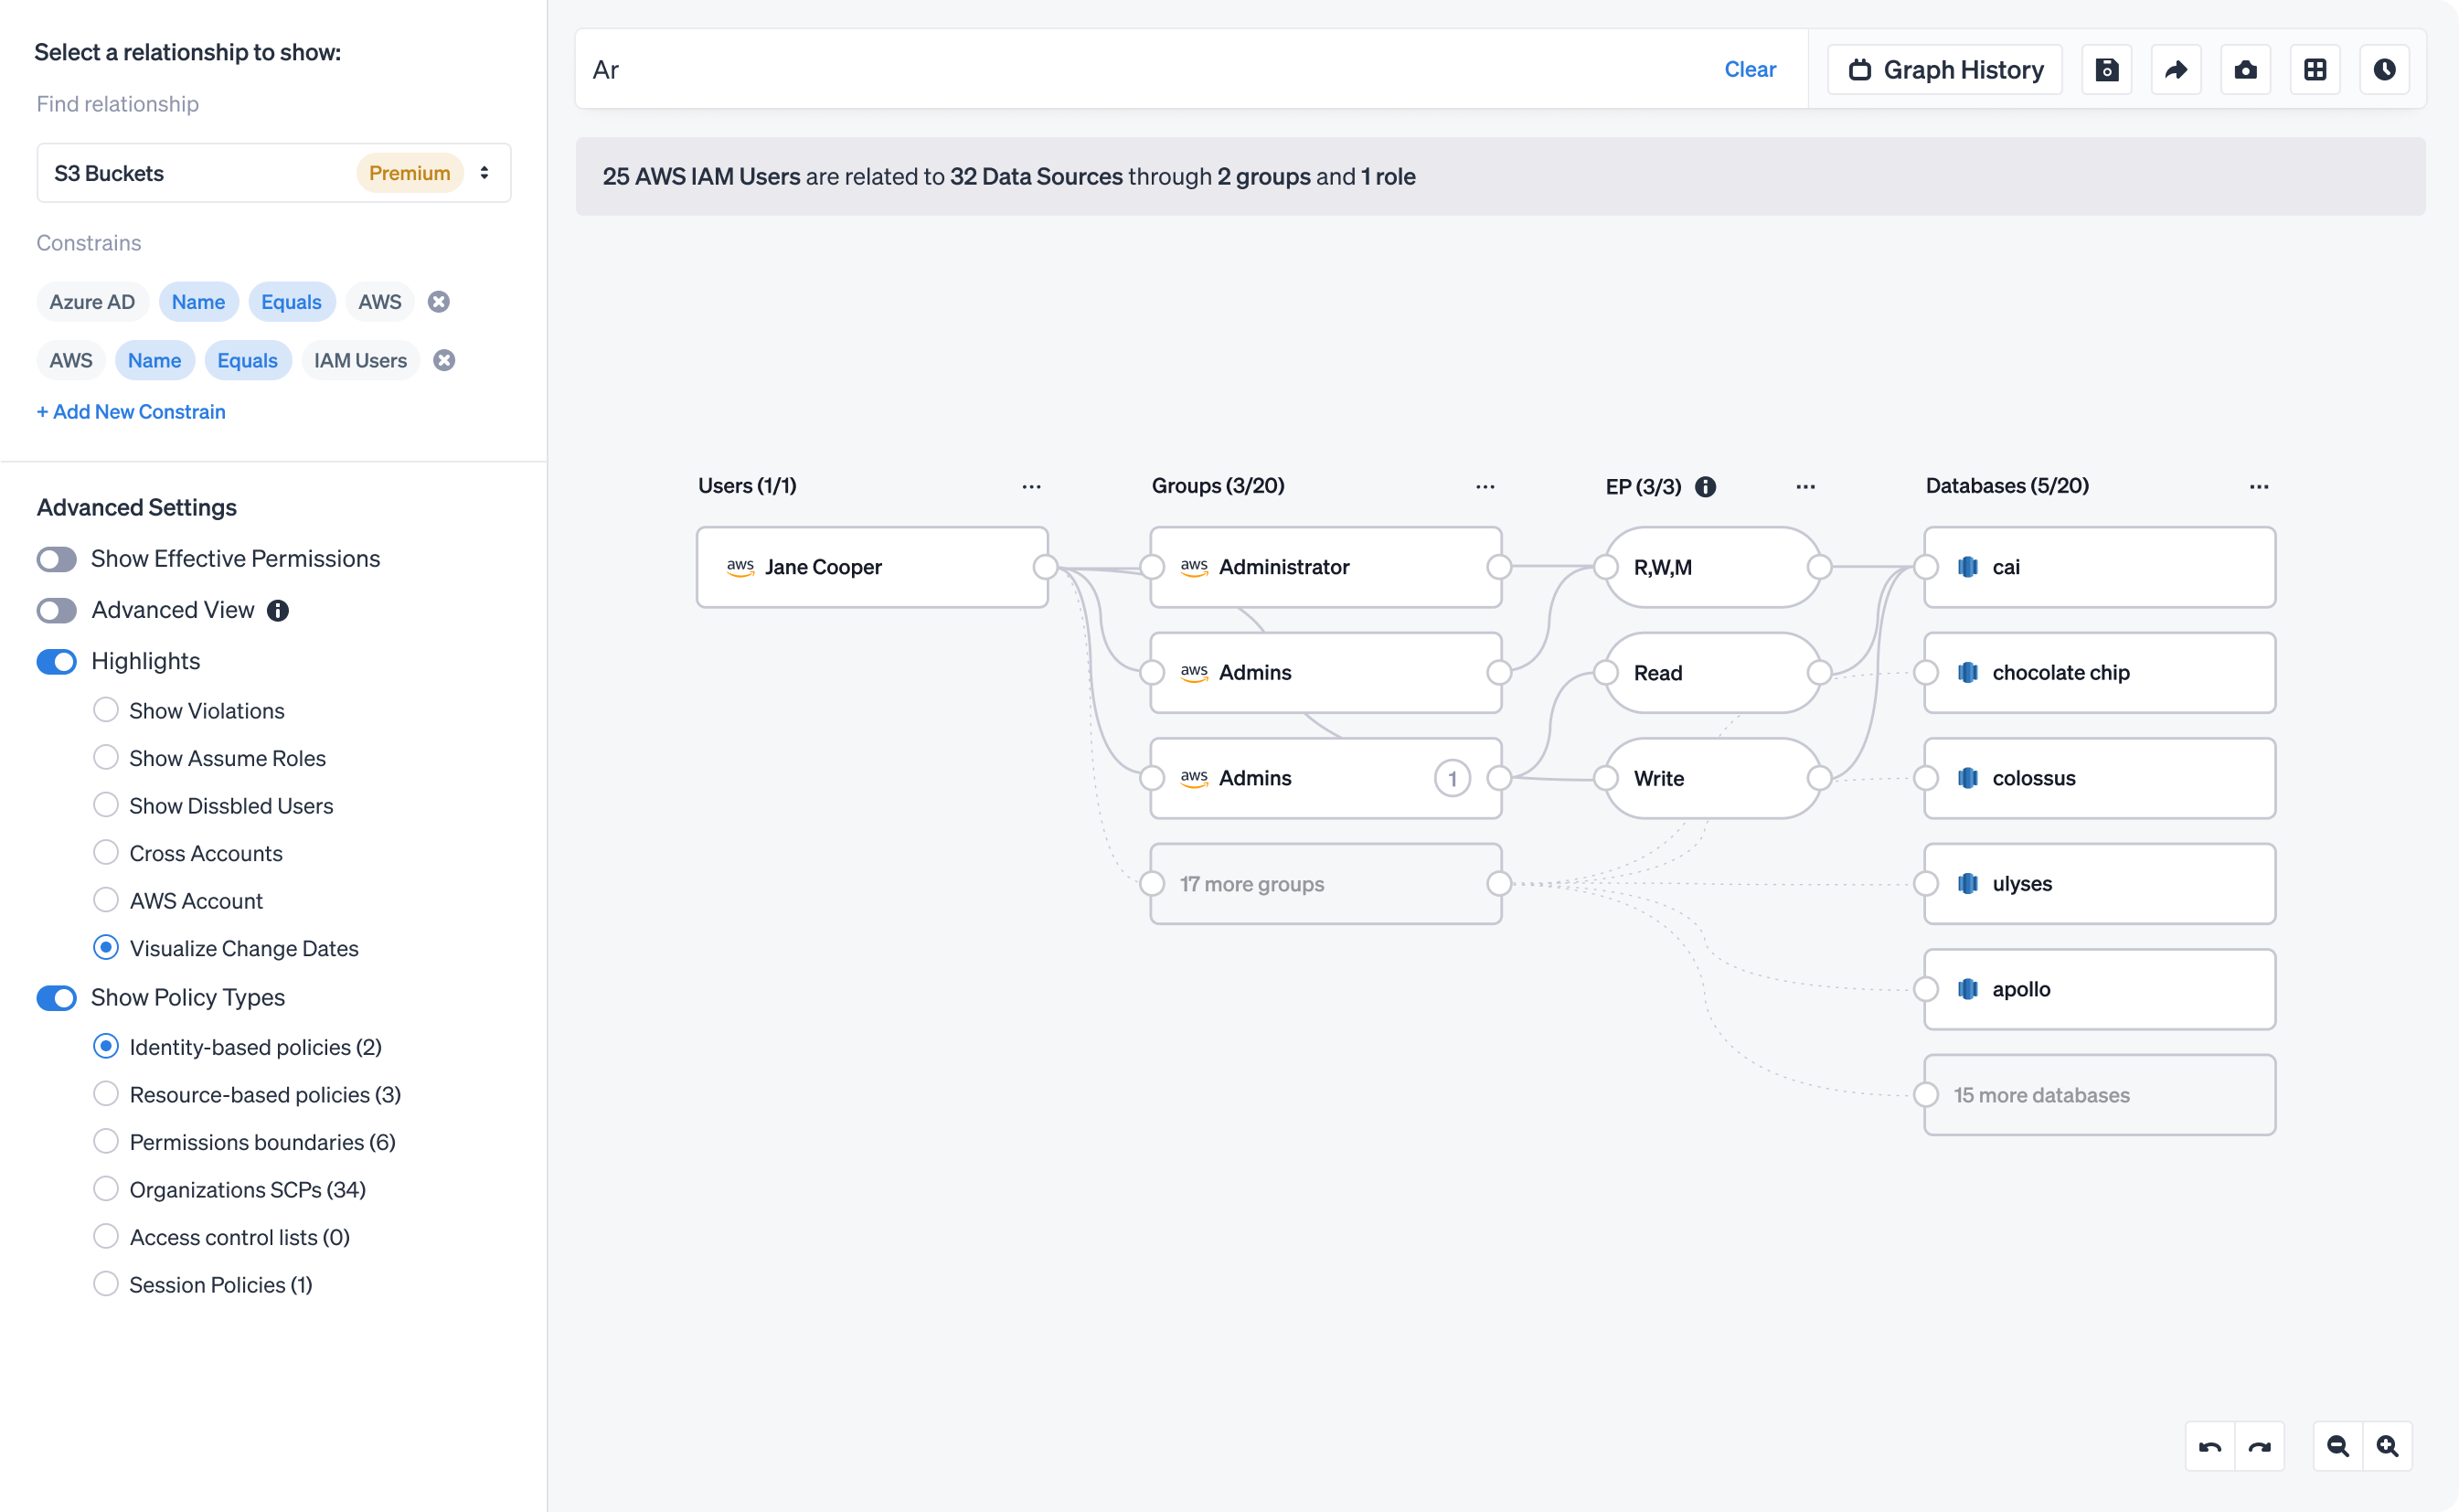Click the apollo bucket icon
Image resolution: width=2459 pixels, height=1512 pixels.
click(x=1967, y=990)
